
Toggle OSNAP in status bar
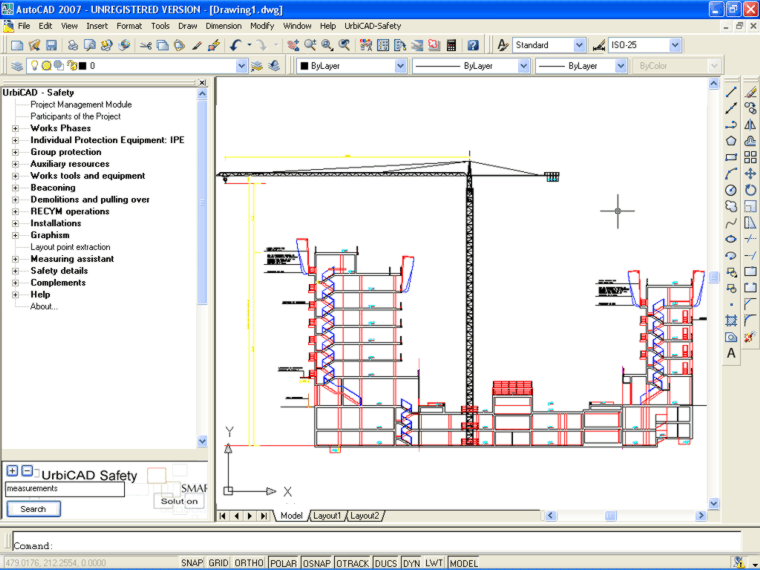317,563
